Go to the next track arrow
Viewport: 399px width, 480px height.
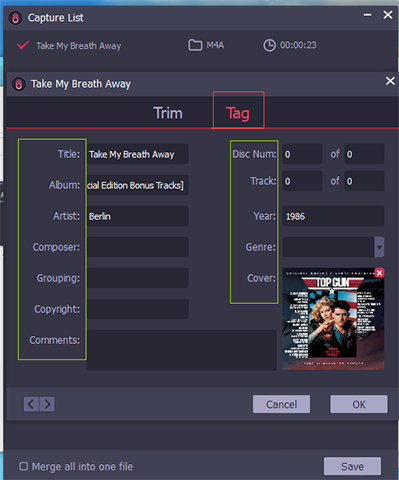[47, 404]
